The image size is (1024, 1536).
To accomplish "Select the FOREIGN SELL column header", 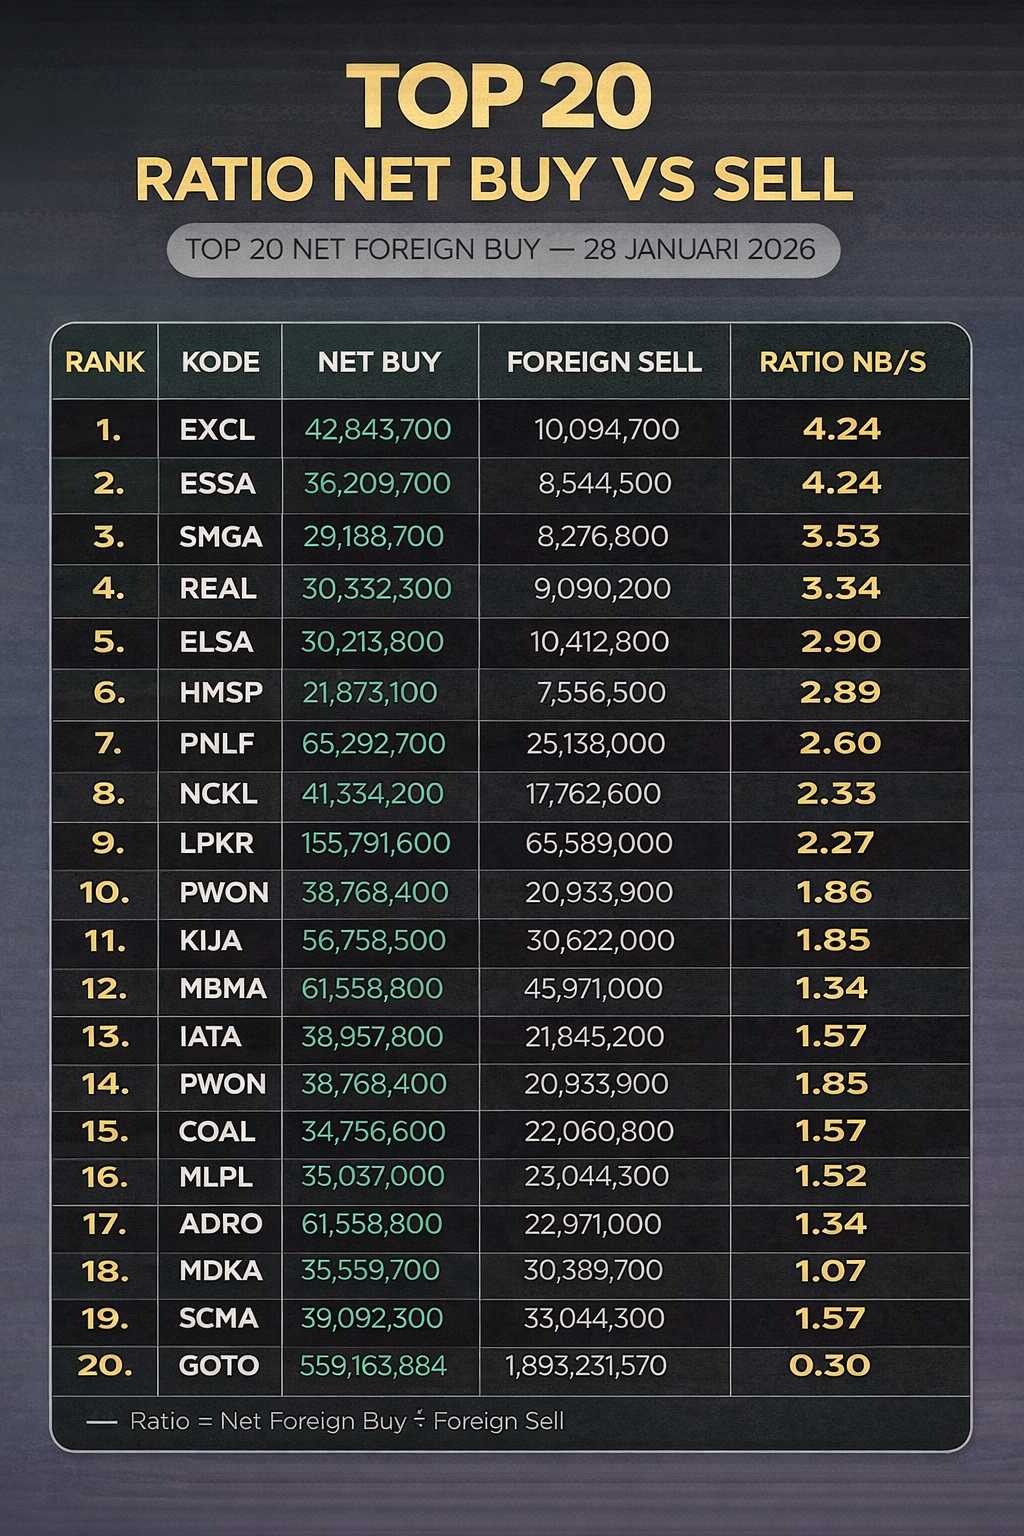I will 604,362.
